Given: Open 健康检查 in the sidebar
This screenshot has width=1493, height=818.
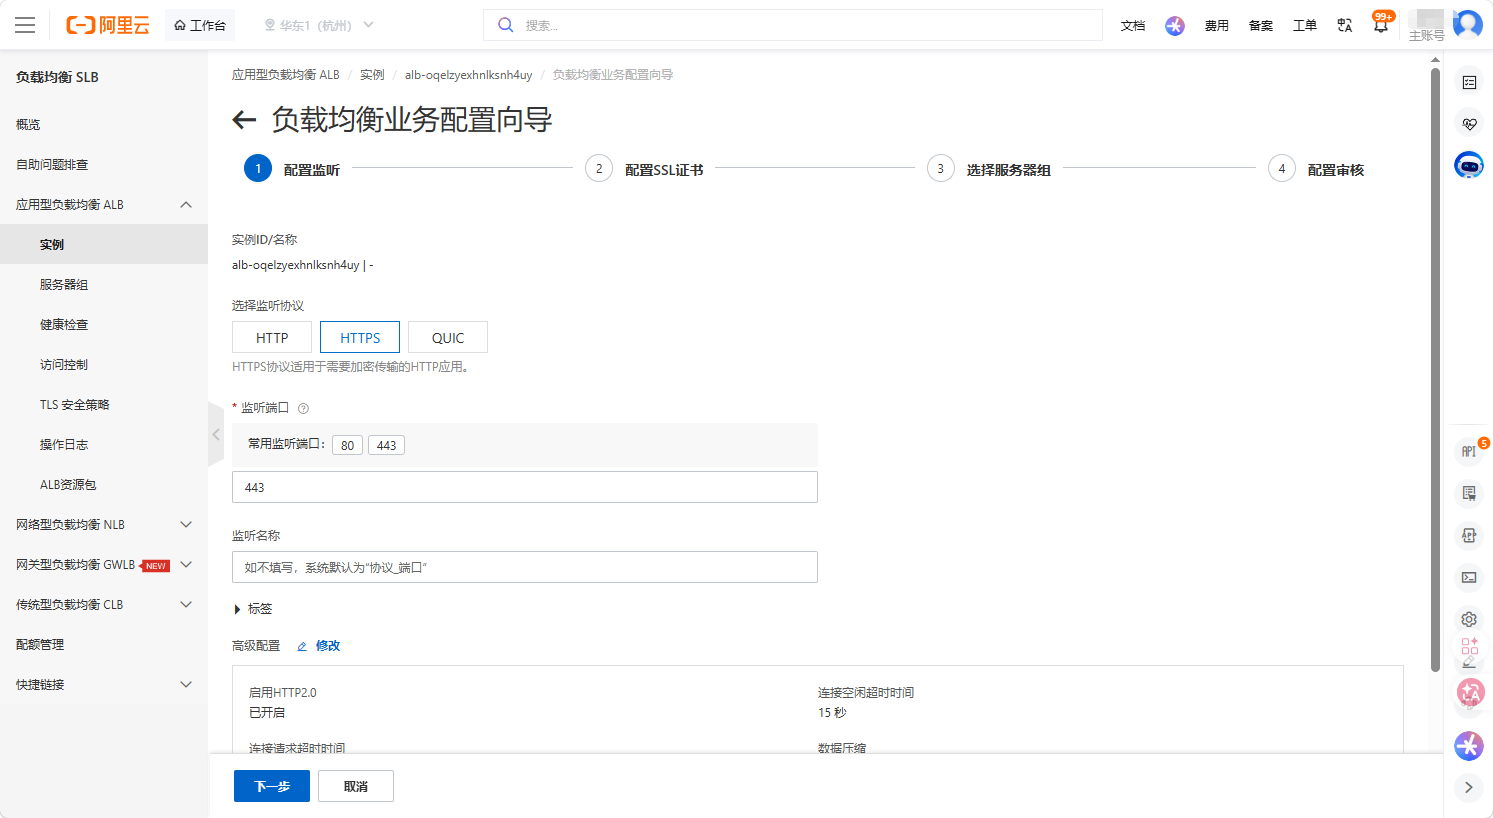Looking at the screenshot, I should (104, 325).
